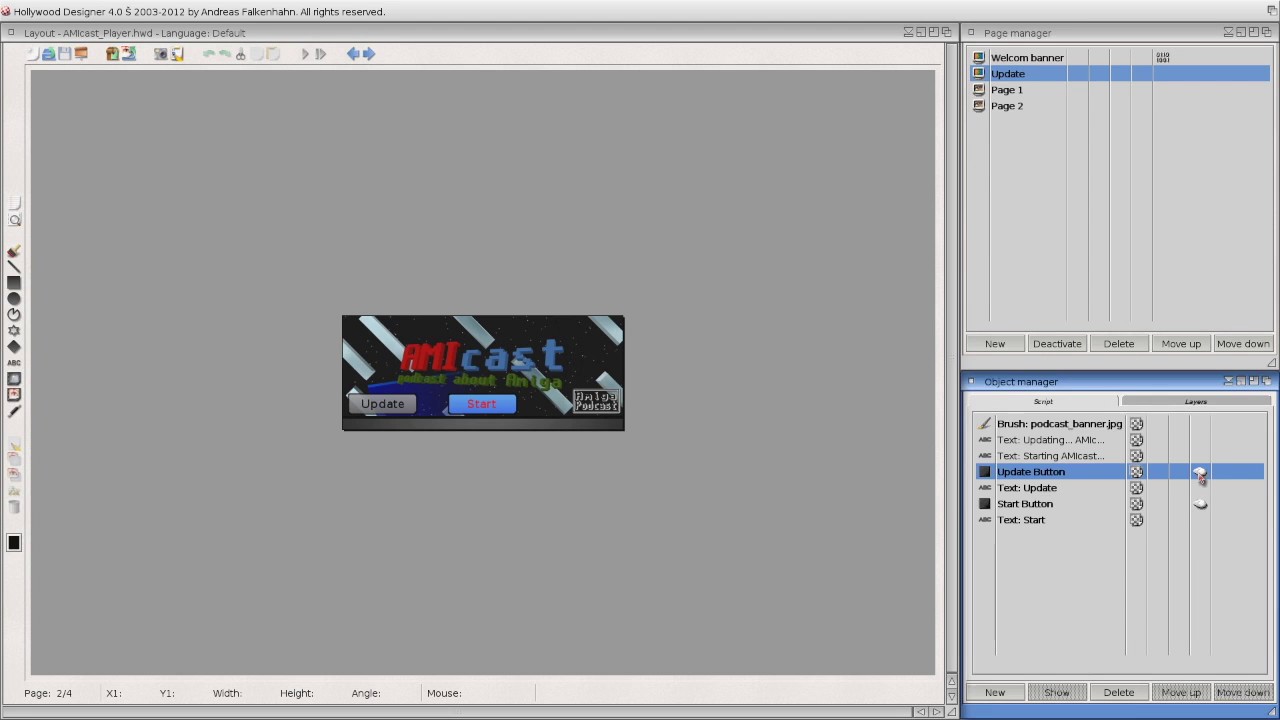Click Move down in the Object manager

1243,693
